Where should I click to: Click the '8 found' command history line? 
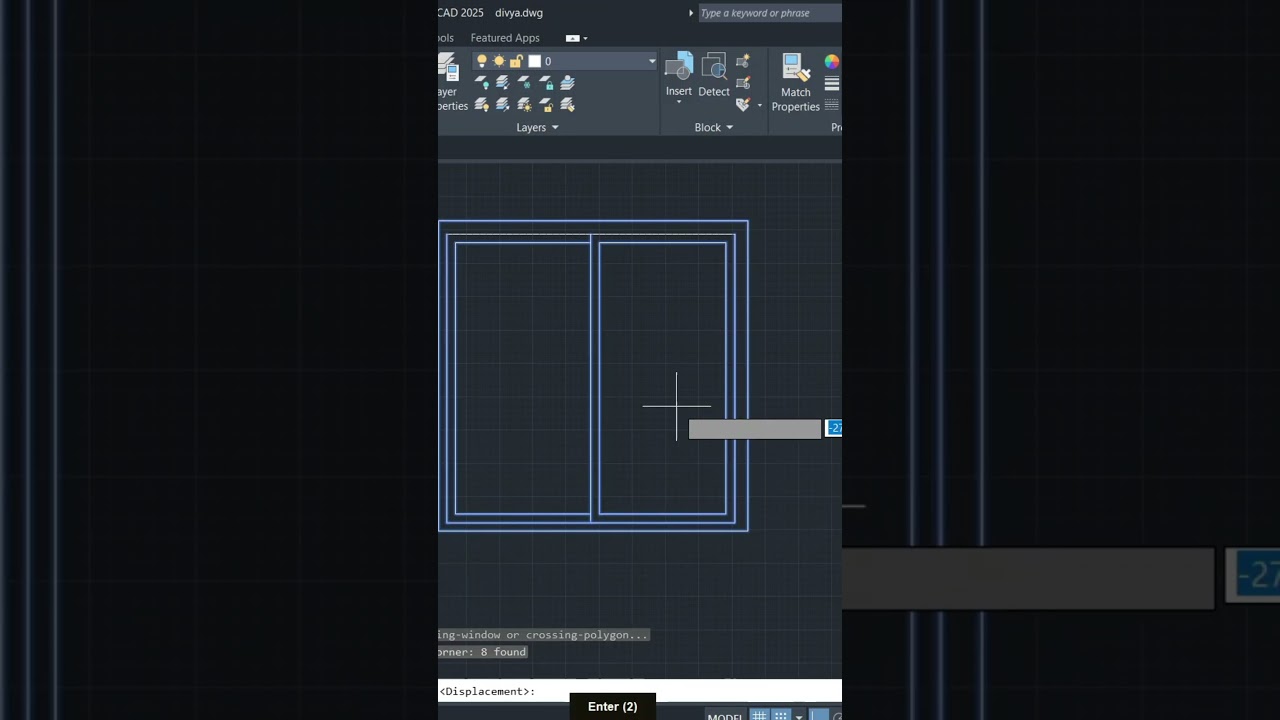click(x=482, y=652)
